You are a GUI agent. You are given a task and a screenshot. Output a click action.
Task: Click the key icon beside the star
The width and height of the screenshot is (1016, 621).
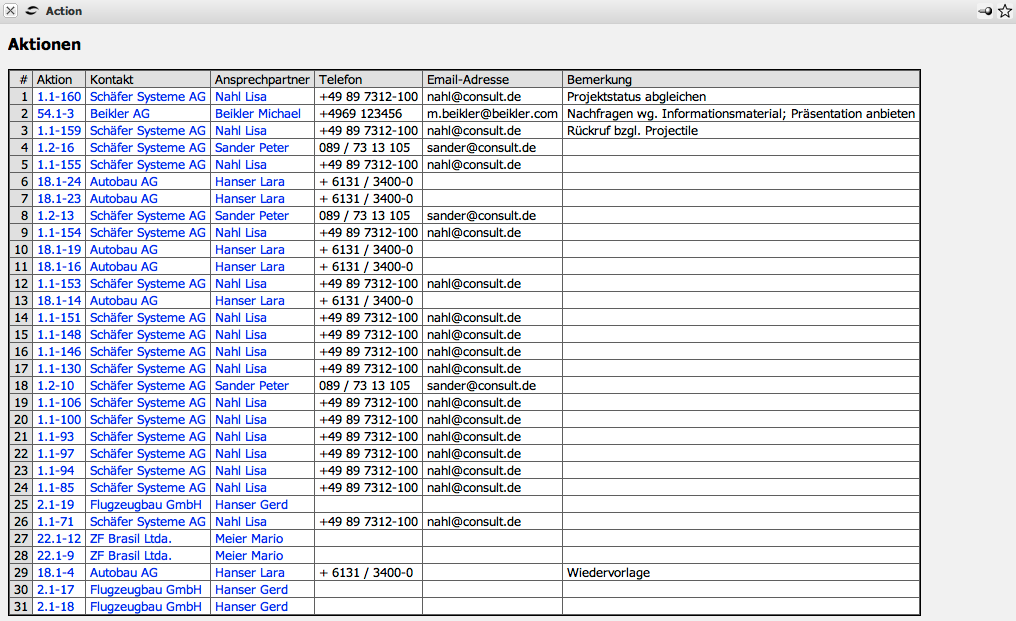(x=986, y=11)
